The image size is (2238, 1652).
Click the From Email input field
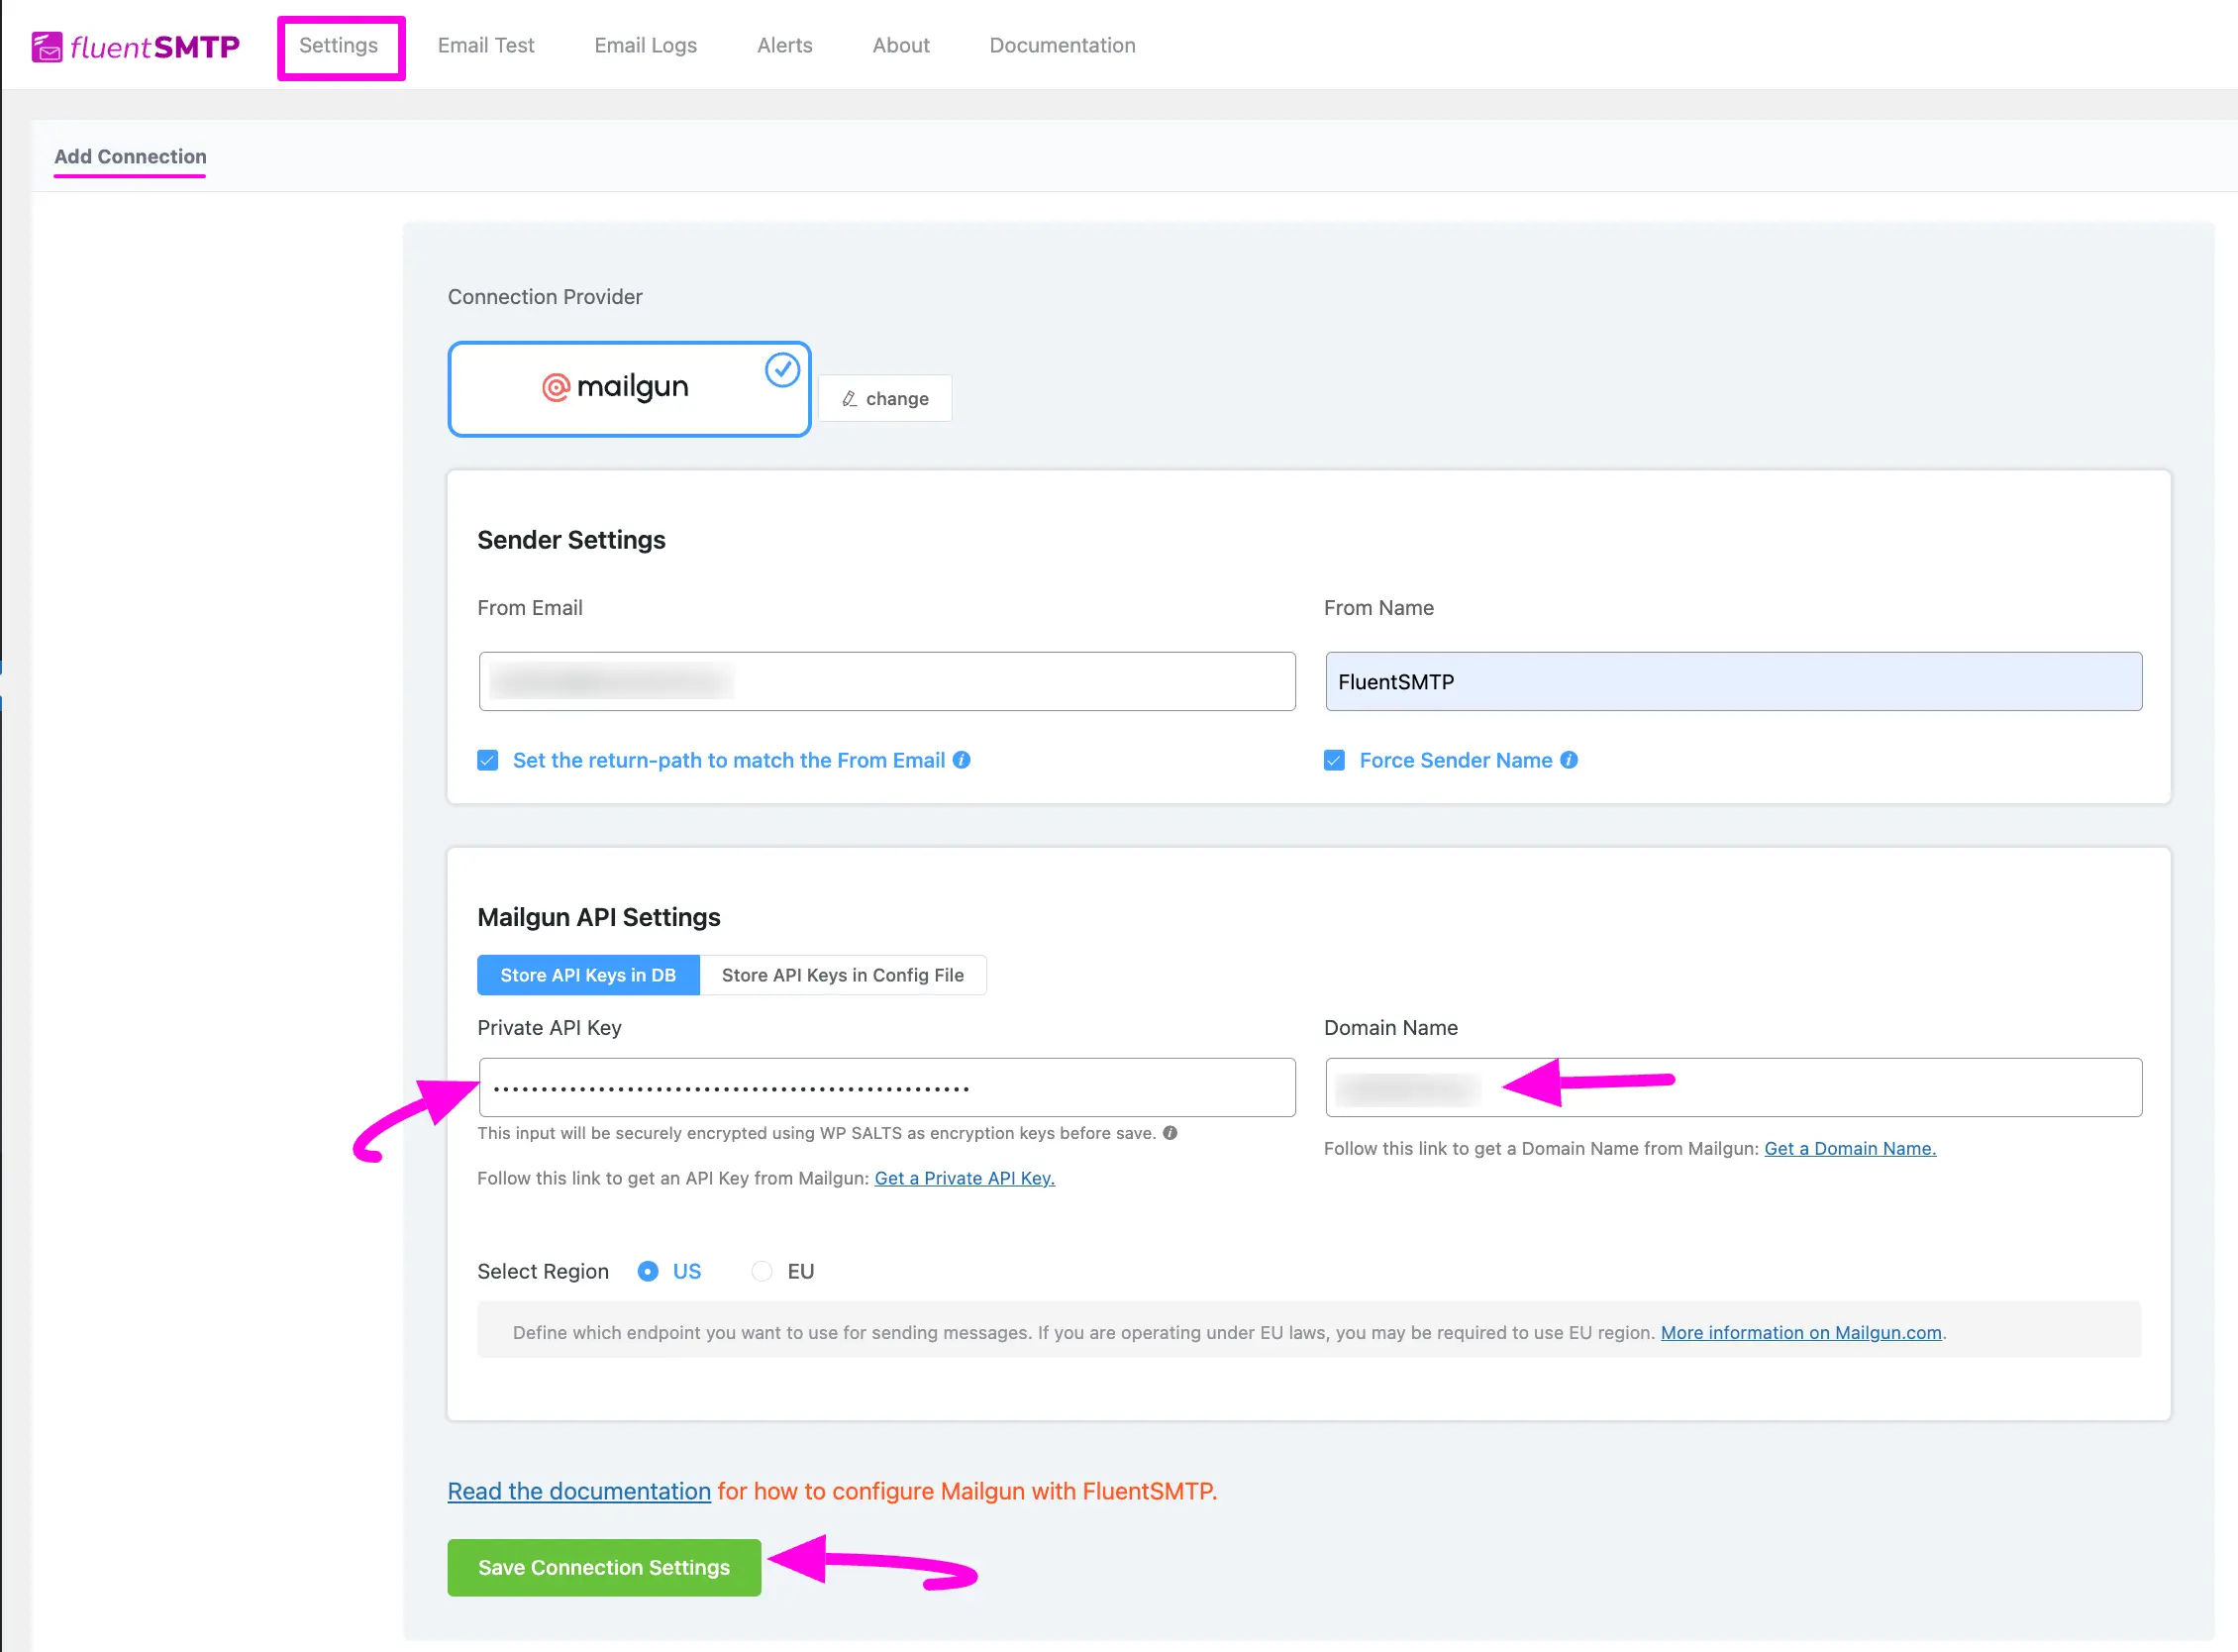887,682
